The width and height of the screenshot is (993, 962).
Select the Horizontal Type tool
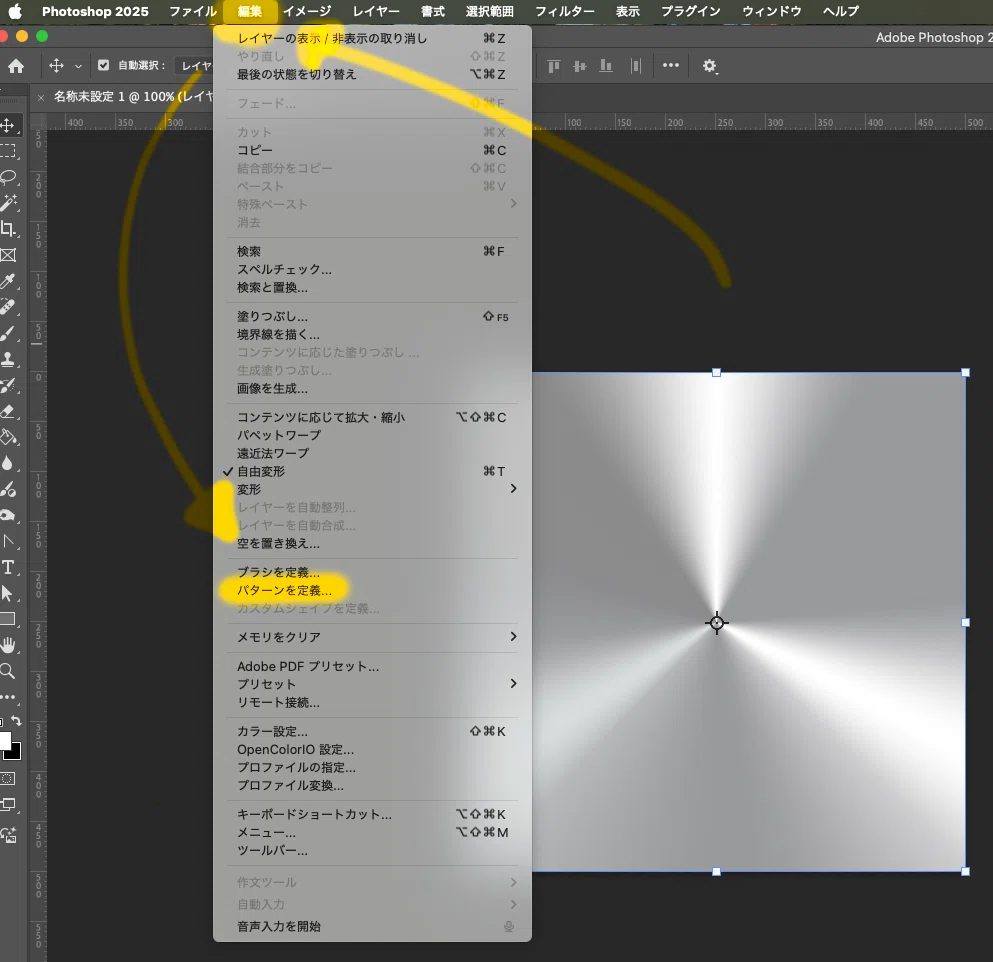coord(8,567)
